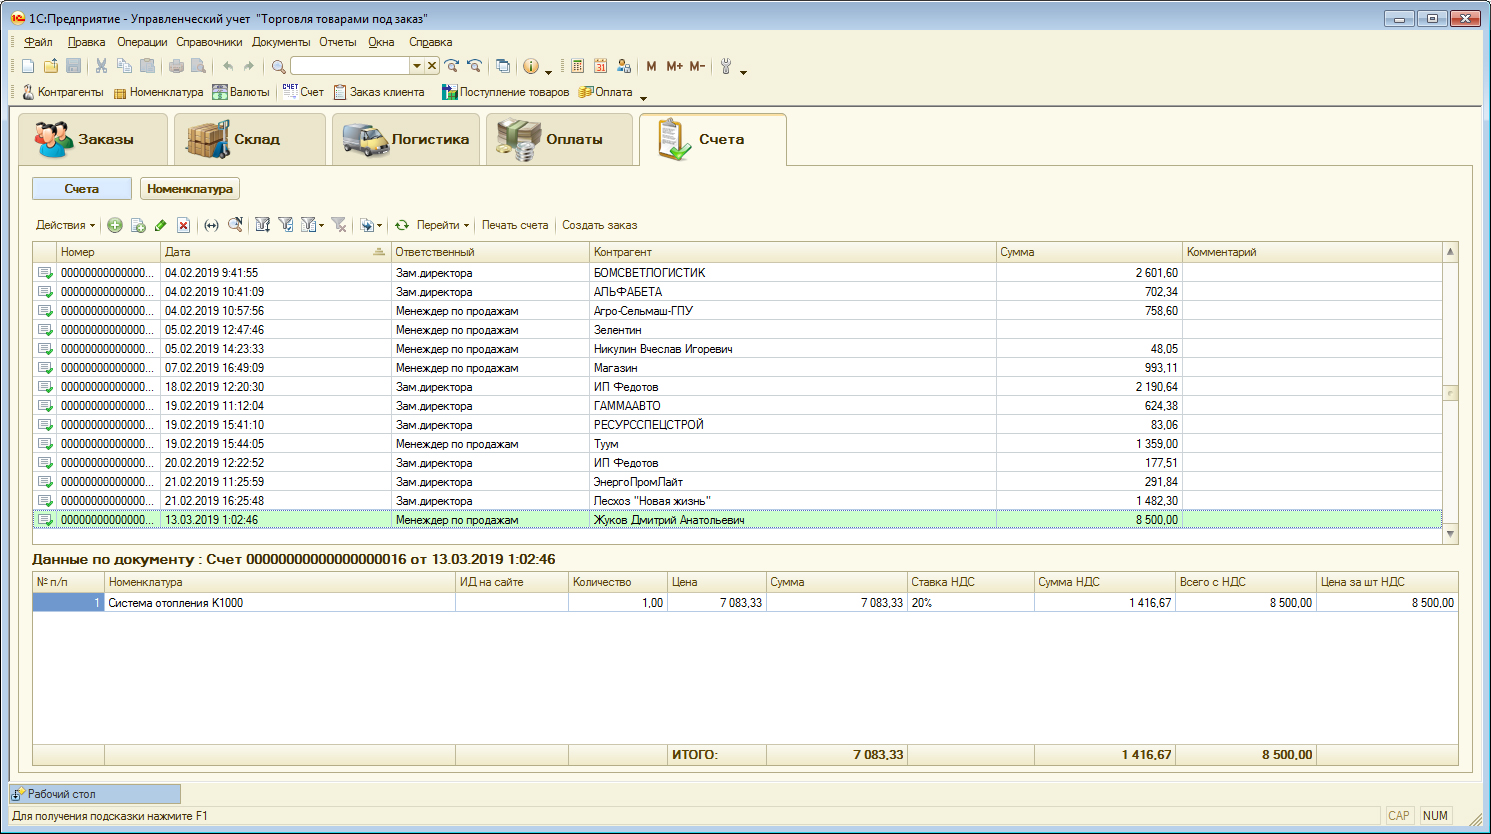Screen dimensions: 1491x834
Task: Click the Печать счета button
Action: 515,225
